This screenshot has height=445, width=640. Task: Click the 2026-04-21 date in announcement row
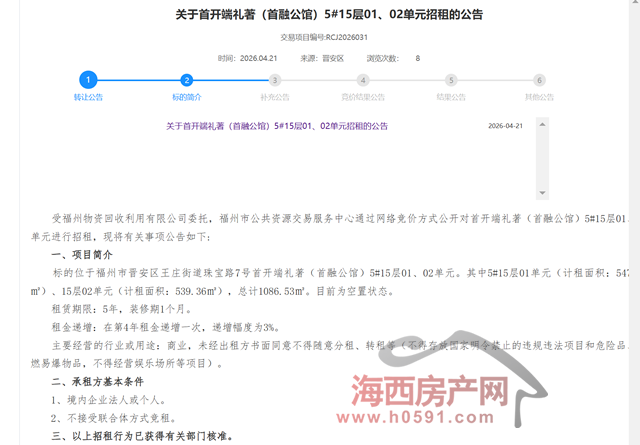tap(505, 126)
